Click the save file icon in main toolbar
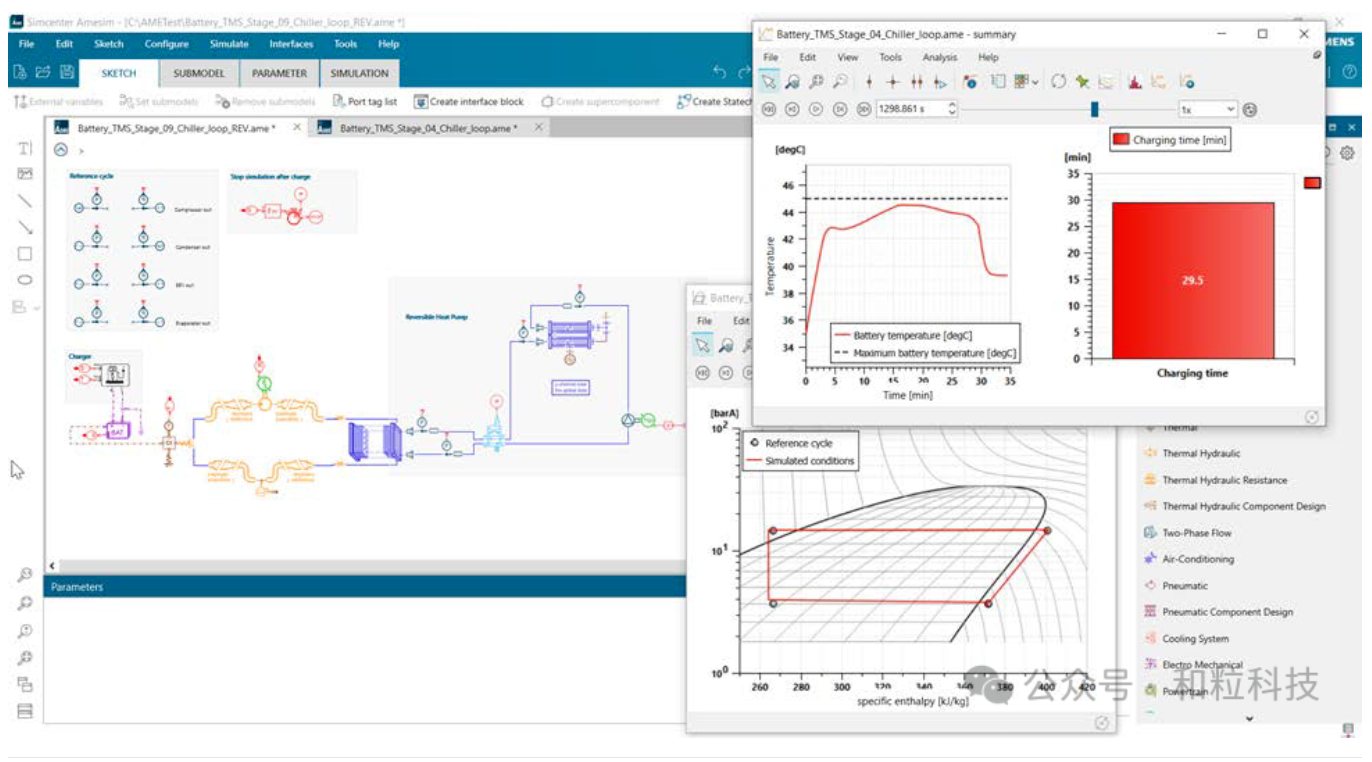Image resolution: width=1372 pixels, height=762 pixels. tap(66, 72)
